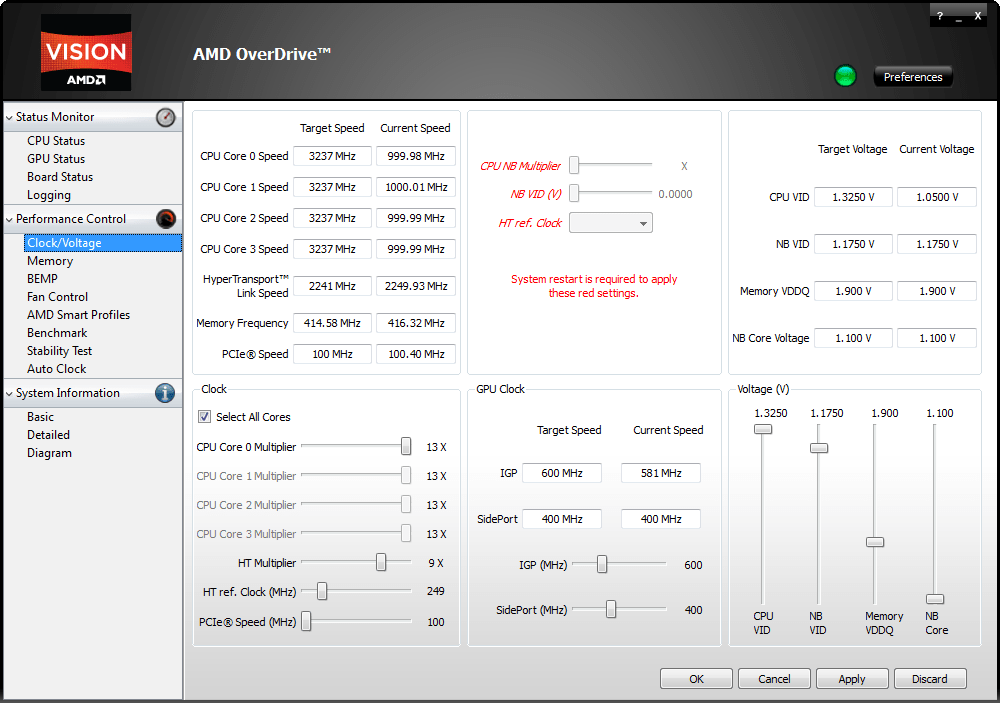This screenshot has width=1000, height=703.
Task: Click the CPU Core 0 Multiplier slider handle
Action: 406,447
